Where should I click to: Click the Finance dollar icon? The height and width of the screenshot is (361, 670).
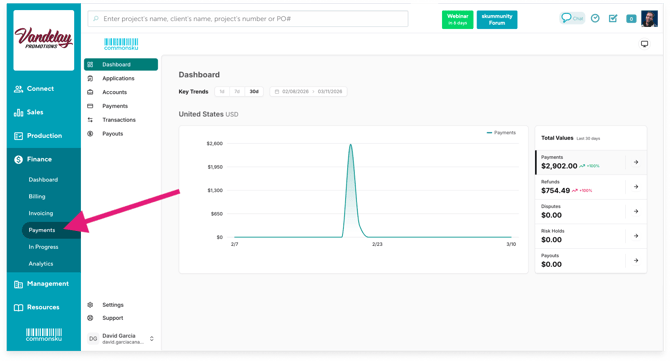pos(18,159)
